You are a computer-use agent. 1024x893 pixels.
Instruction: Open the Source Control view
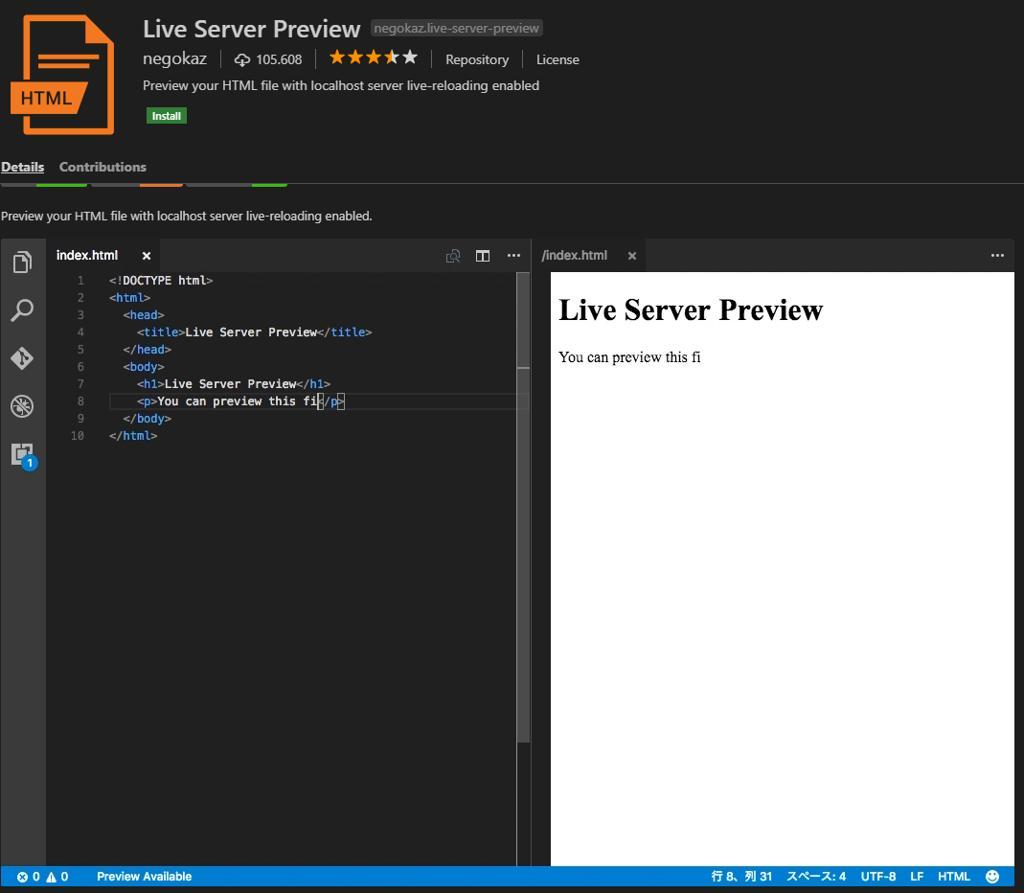click(x=22, y=358)
